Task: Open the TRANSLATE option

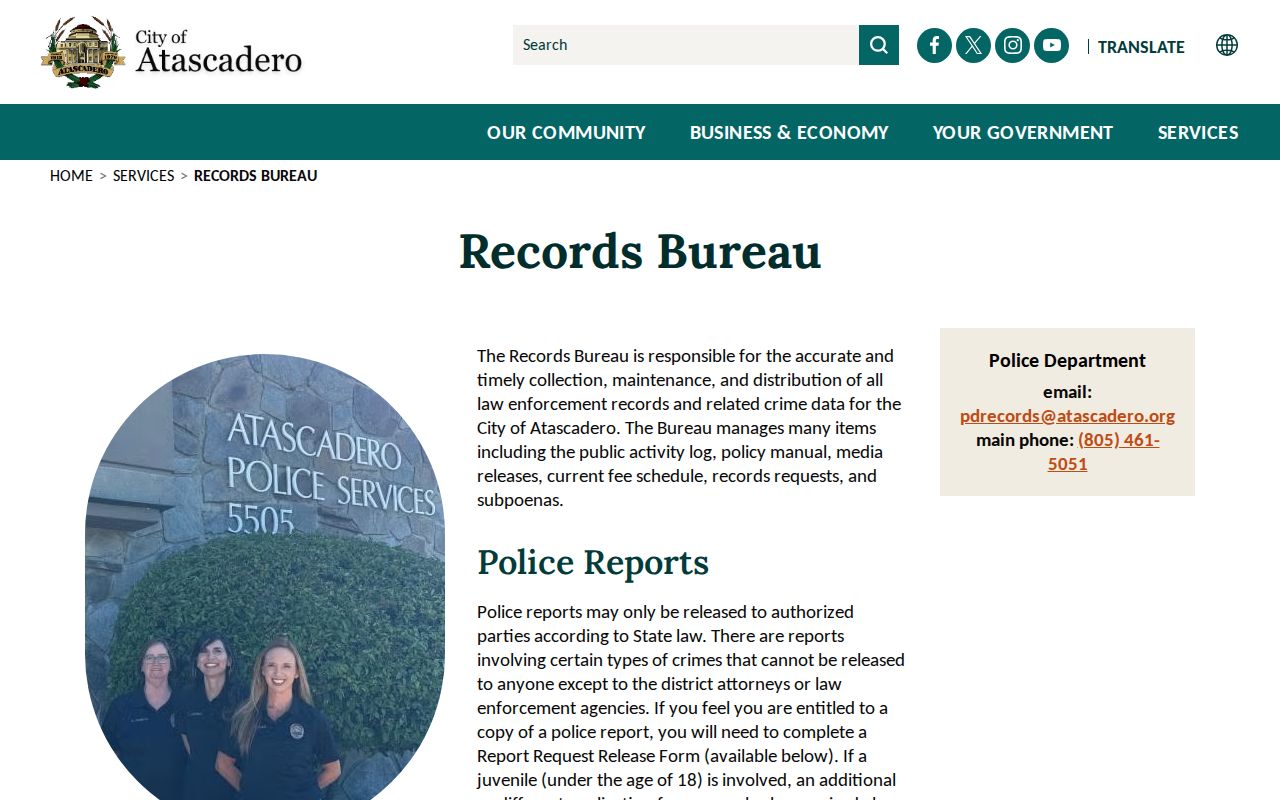Action: (x=1141, y=47)
